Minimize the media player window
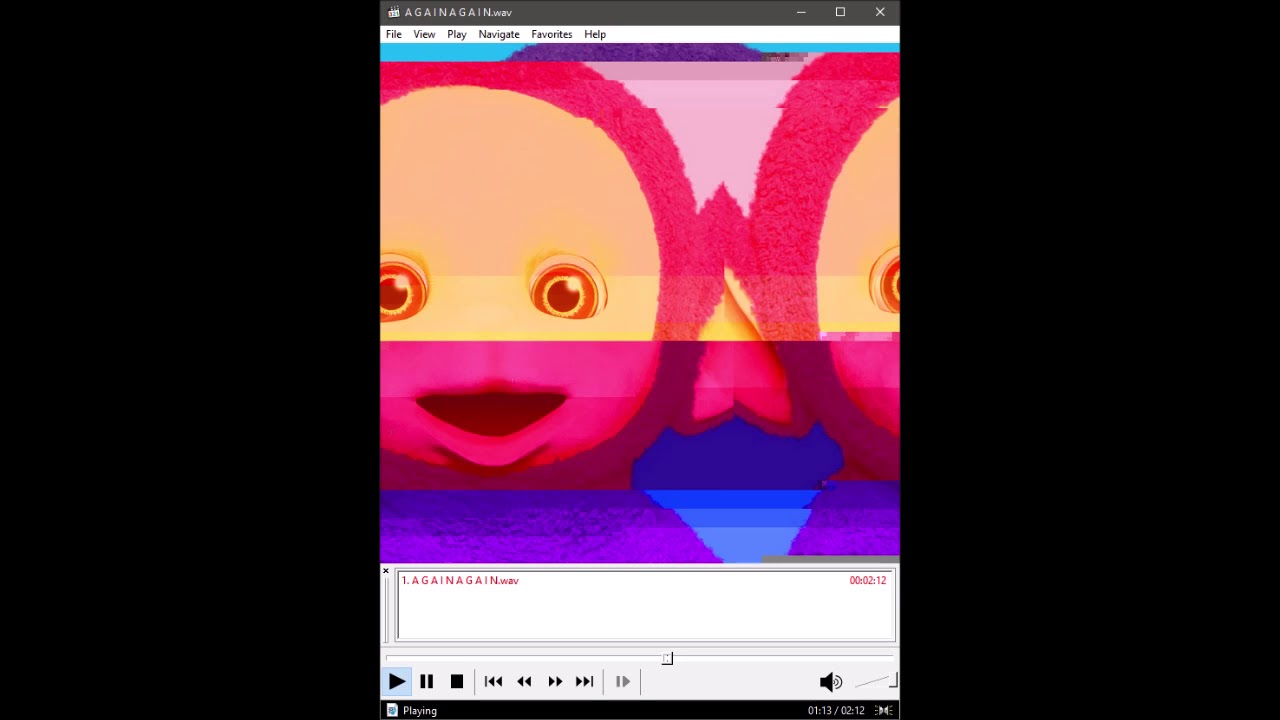 click(801, 12)
